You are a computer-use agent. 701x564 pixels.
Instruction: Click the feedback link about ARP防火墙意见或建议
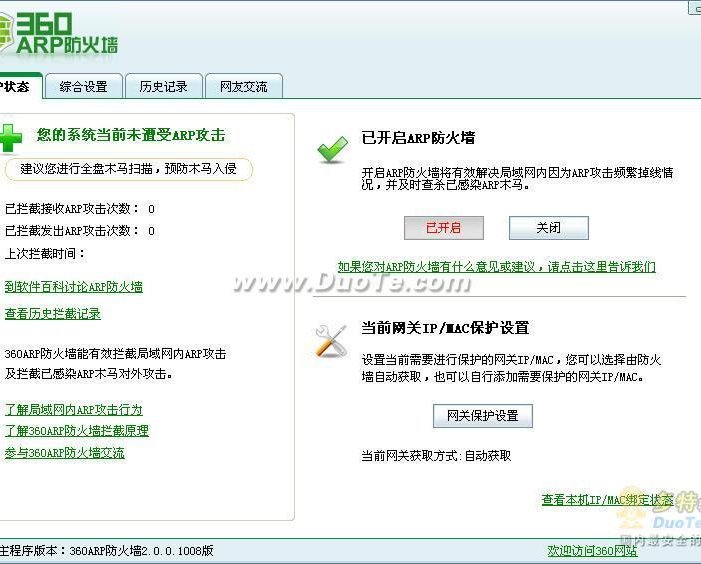pyautogui.click(x=497, y=267)
